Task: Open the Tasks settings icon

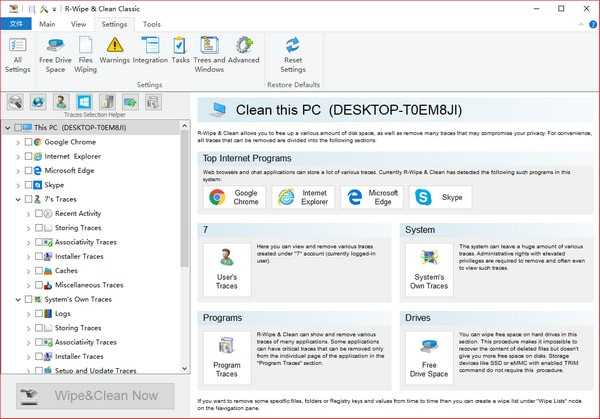Action: pos(180,52)
